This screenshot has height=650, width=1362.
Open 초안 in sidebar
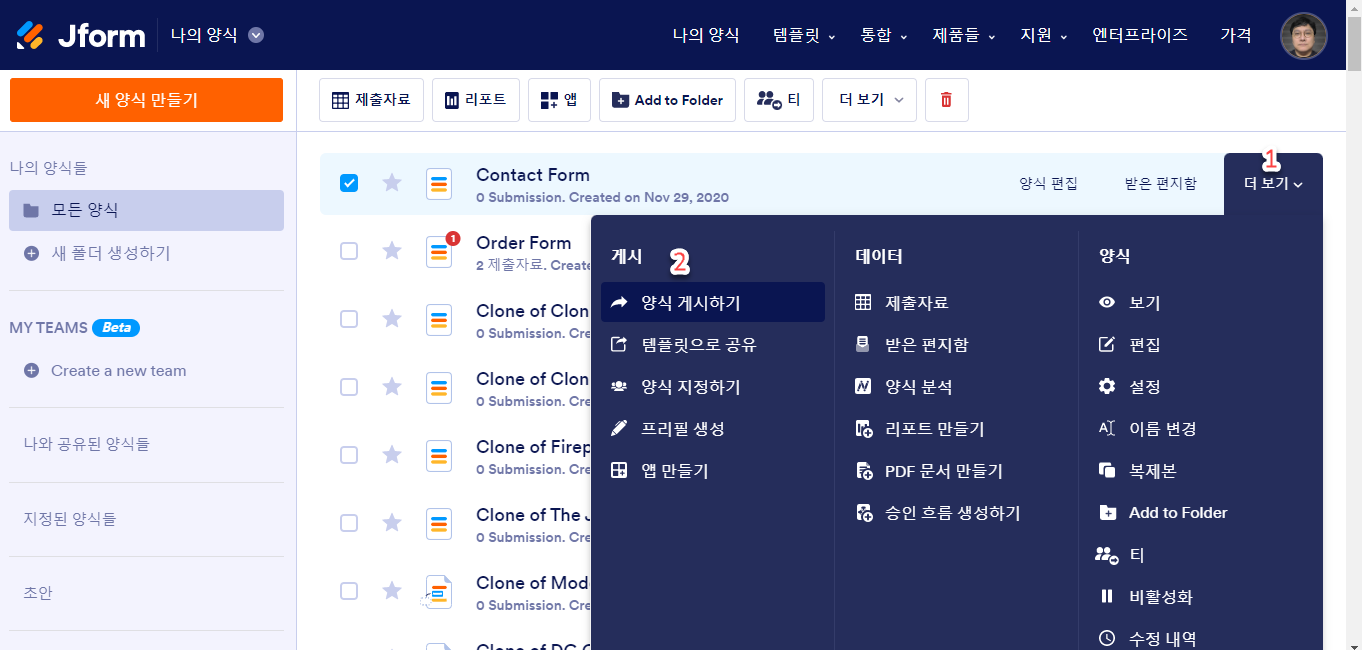(38, 593)
